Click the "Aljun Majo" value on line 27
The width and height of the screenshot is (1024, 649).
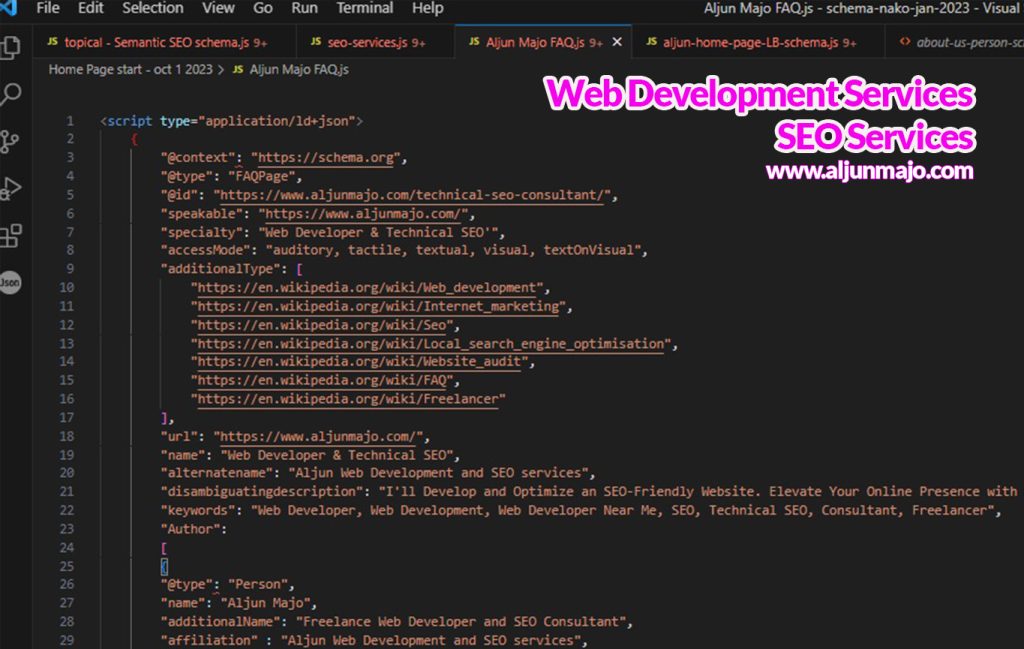[265, 603]
